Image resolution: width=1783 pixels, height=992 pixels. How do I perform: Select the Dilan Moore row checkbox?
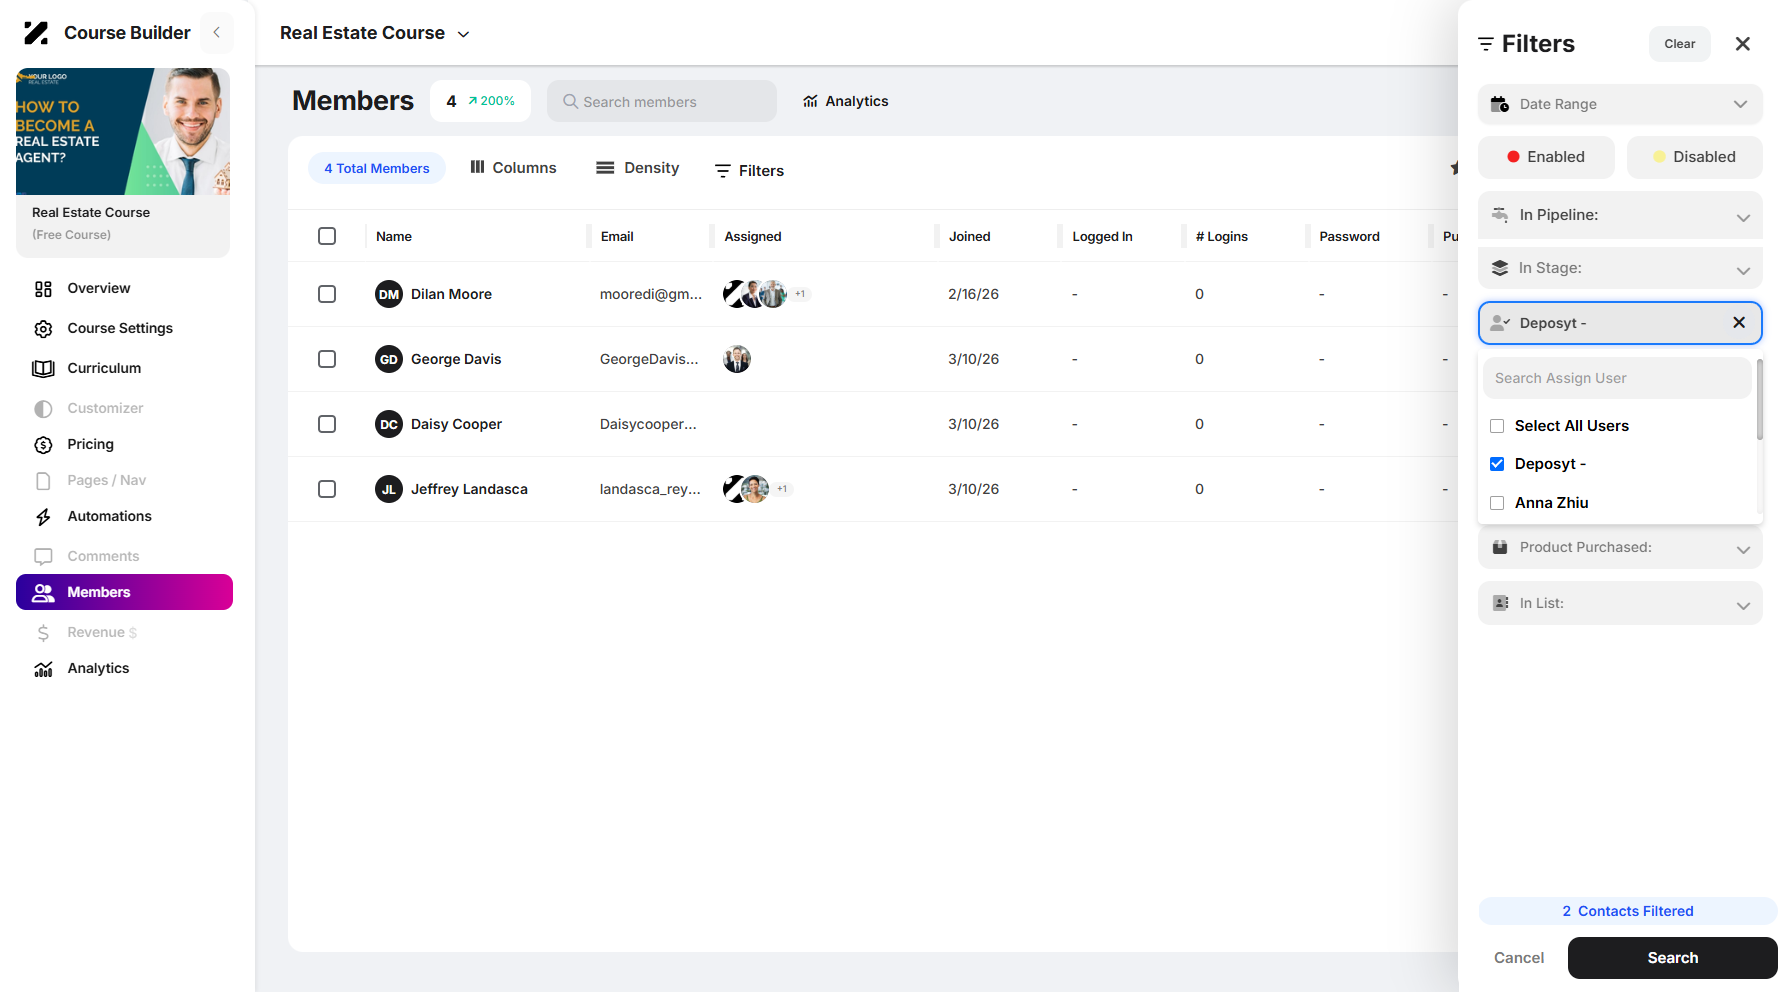[x=327, y=294]
